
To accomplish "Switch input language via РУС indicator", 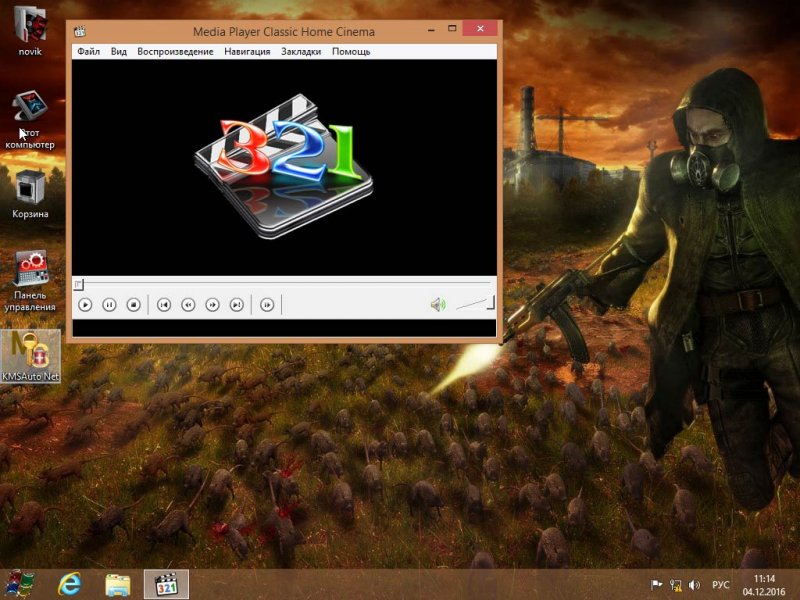I will coord(720,585).
